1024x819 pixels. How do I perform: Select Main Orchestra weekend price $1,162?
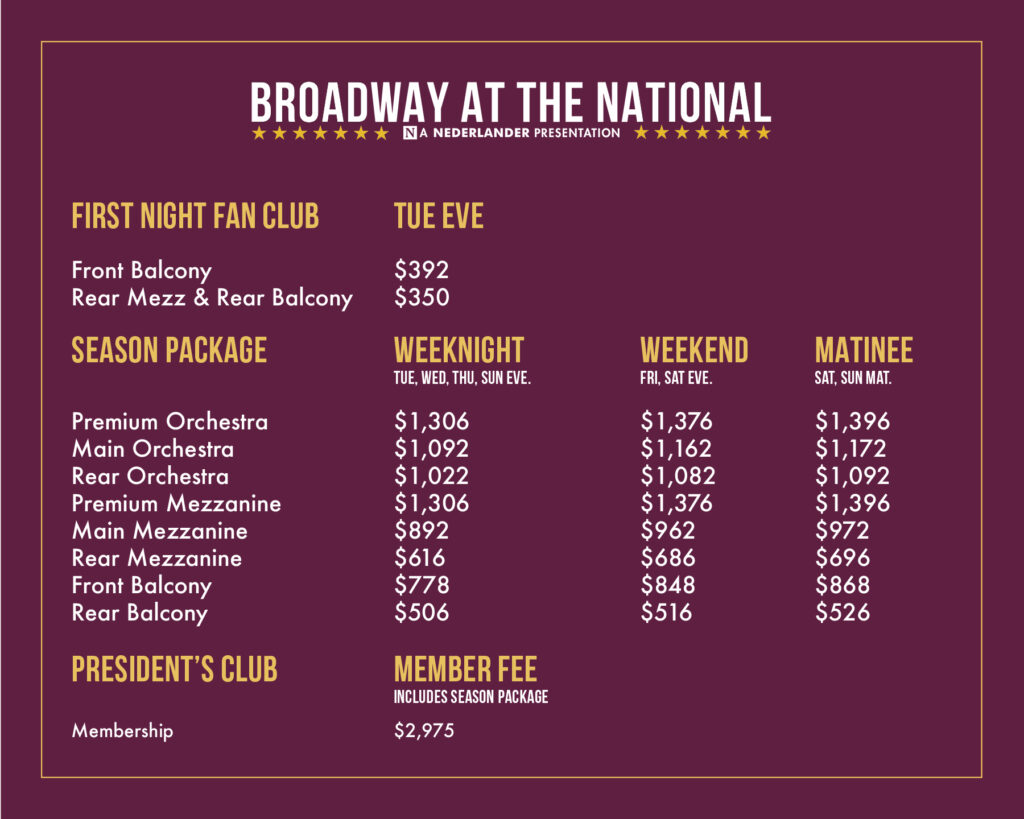[677, 449]
